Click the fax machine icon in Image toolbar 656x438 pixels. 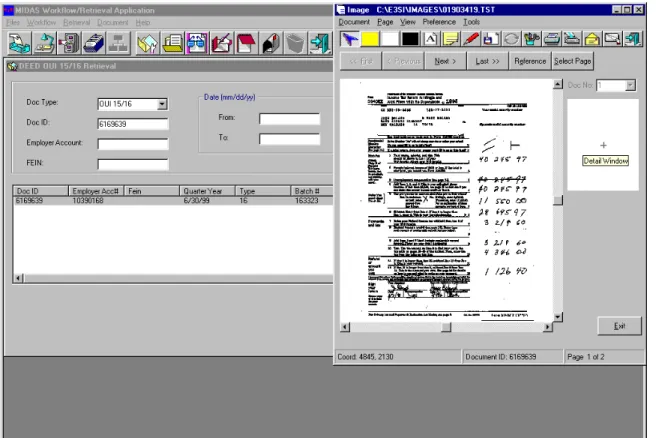[571, 39]
